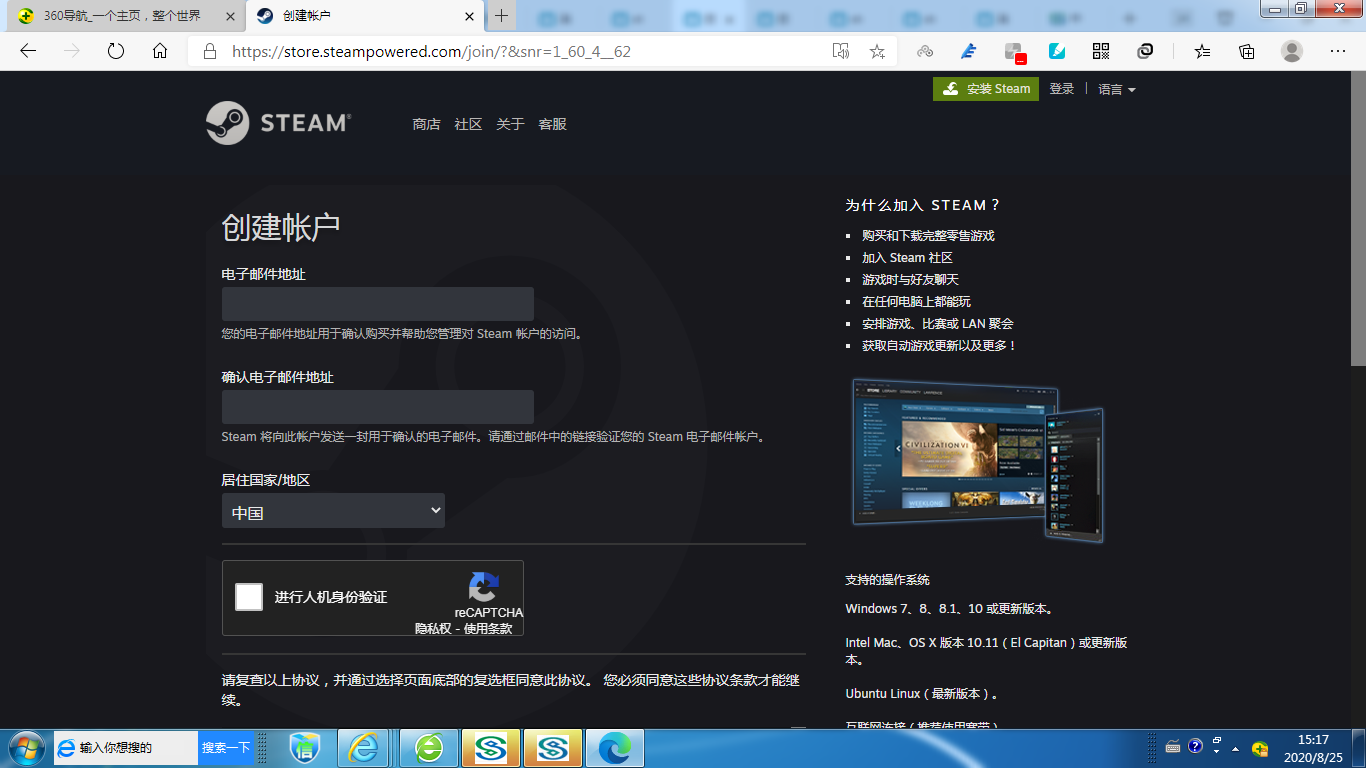
Task: Launch the shield security app in taskbar
Action: 305,748
